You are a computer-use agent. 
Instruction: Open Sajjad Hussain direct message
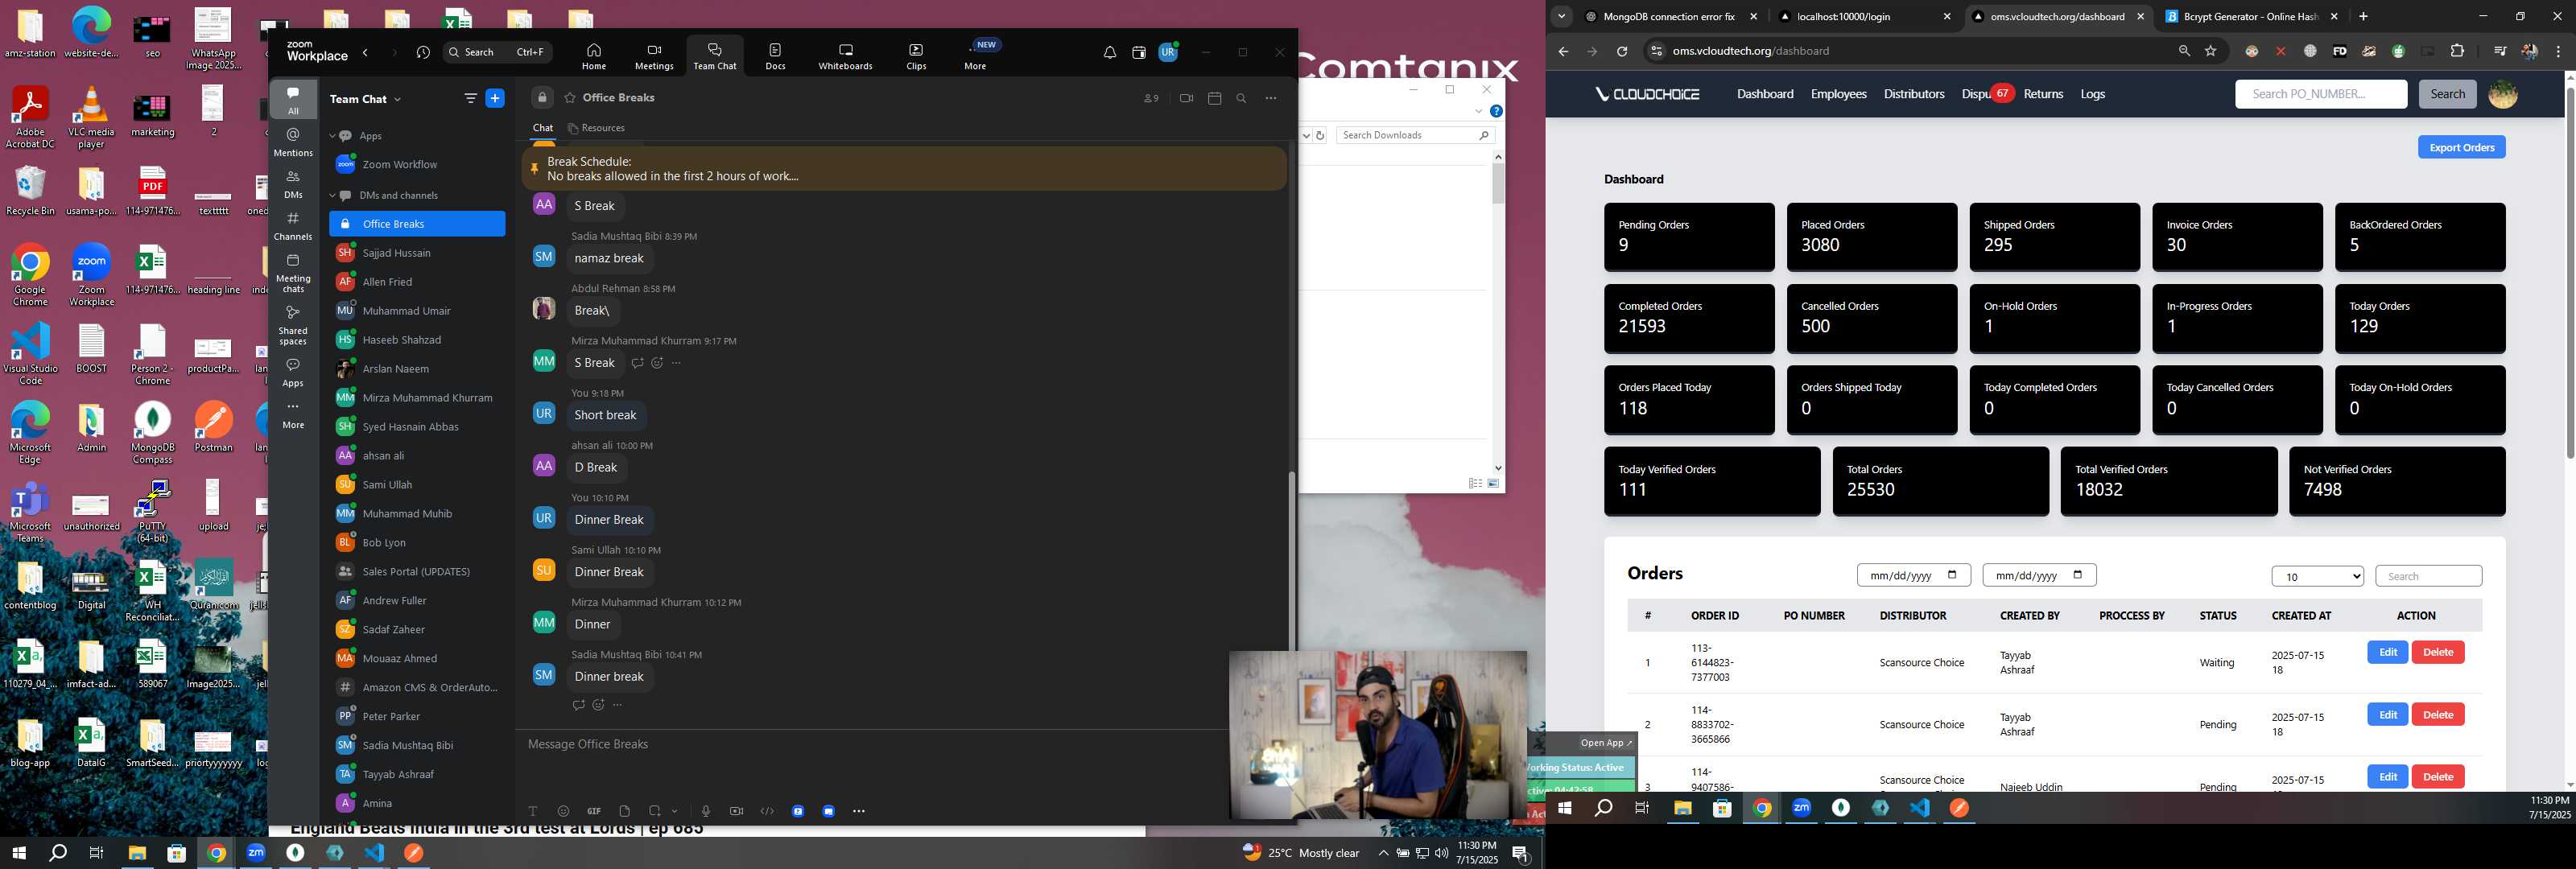coord(417,253)
